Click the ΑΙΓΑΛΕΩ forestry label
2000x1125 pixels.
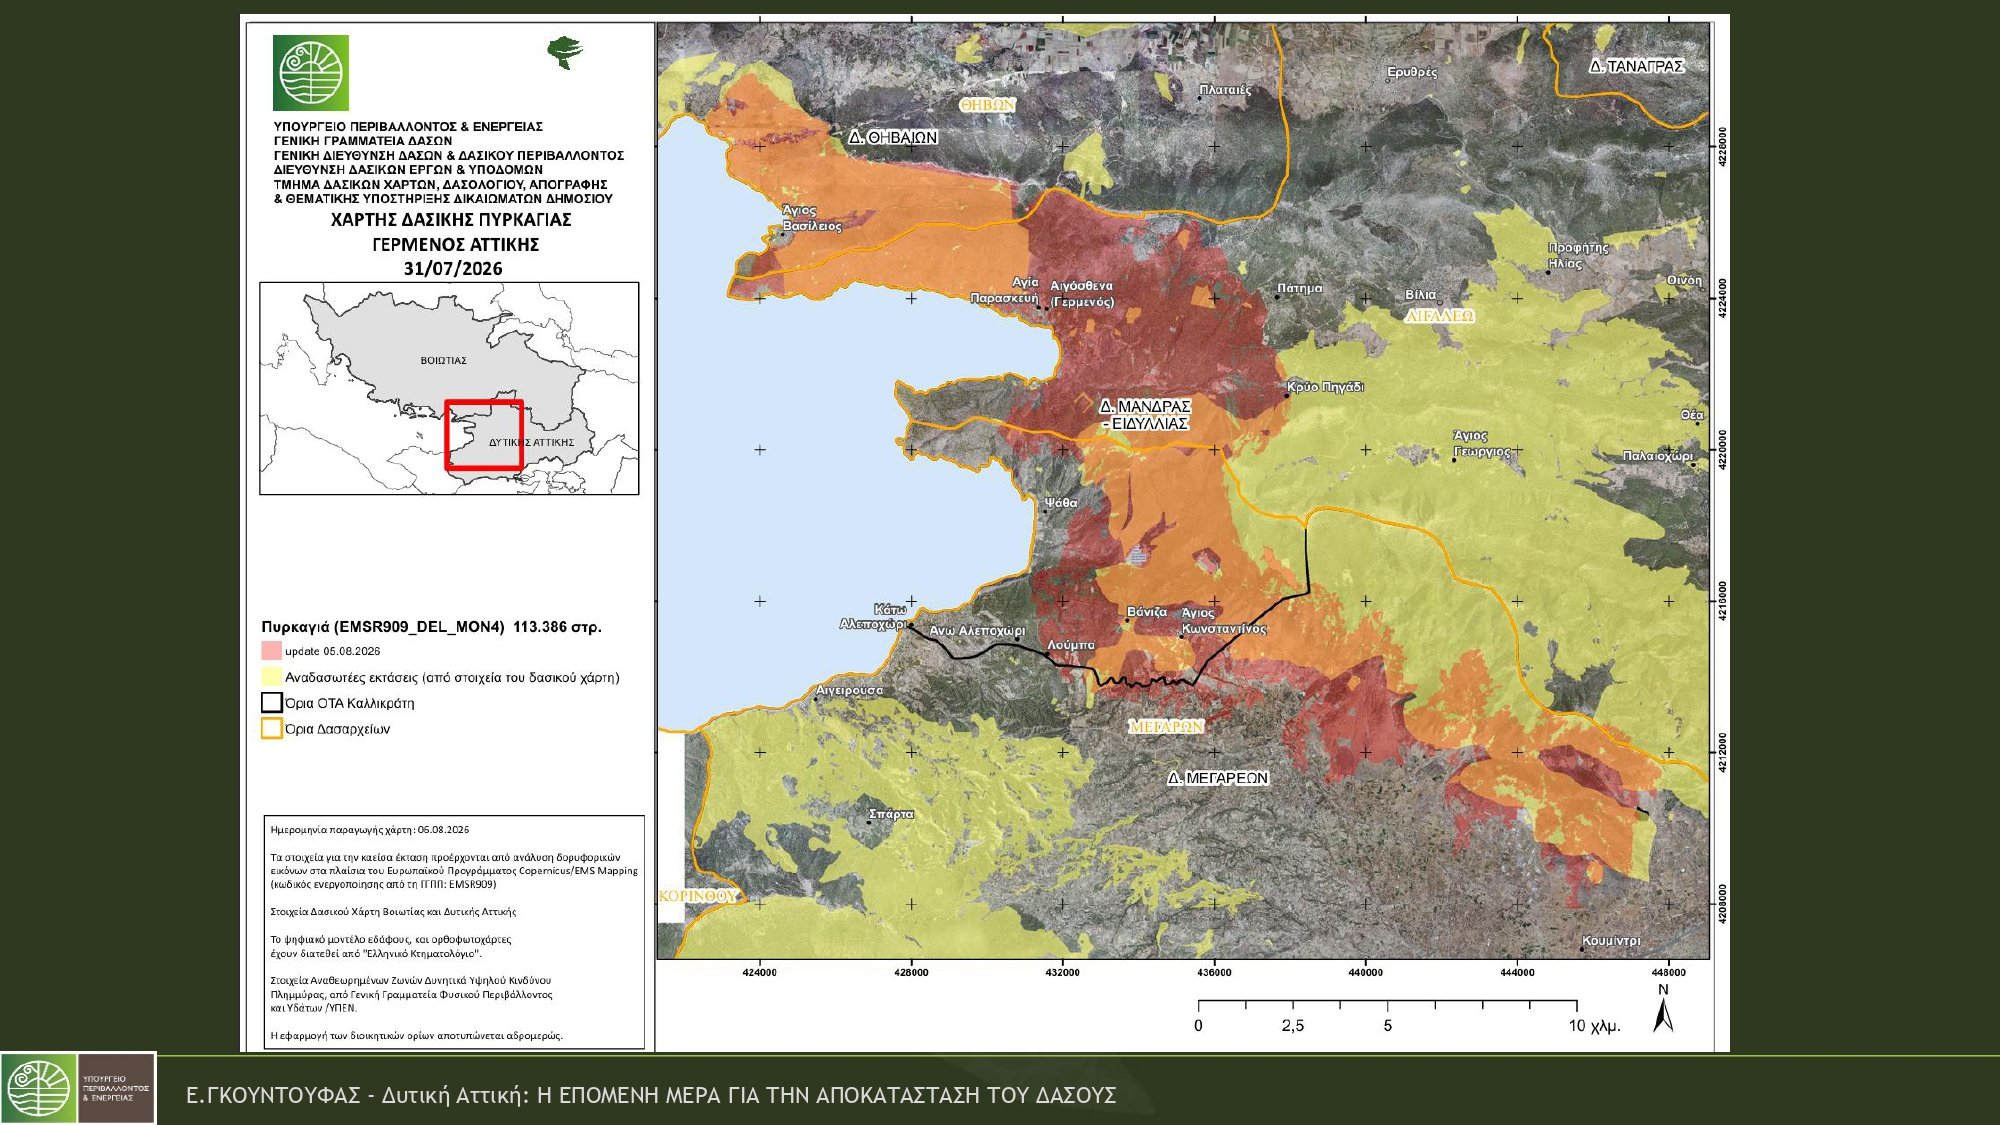tap(1439, 316)
